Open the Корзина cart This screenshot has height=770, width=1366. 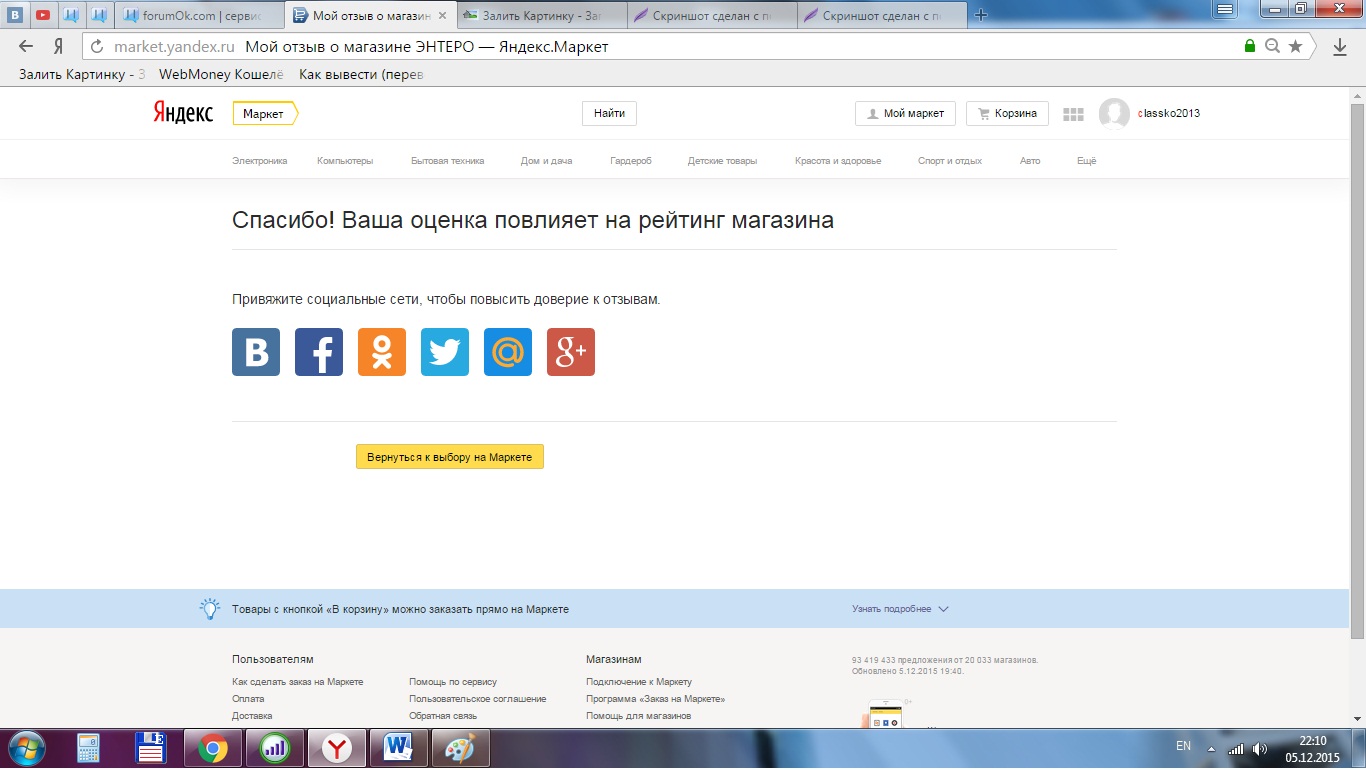pyautogui.click(x=1007, y=114)
